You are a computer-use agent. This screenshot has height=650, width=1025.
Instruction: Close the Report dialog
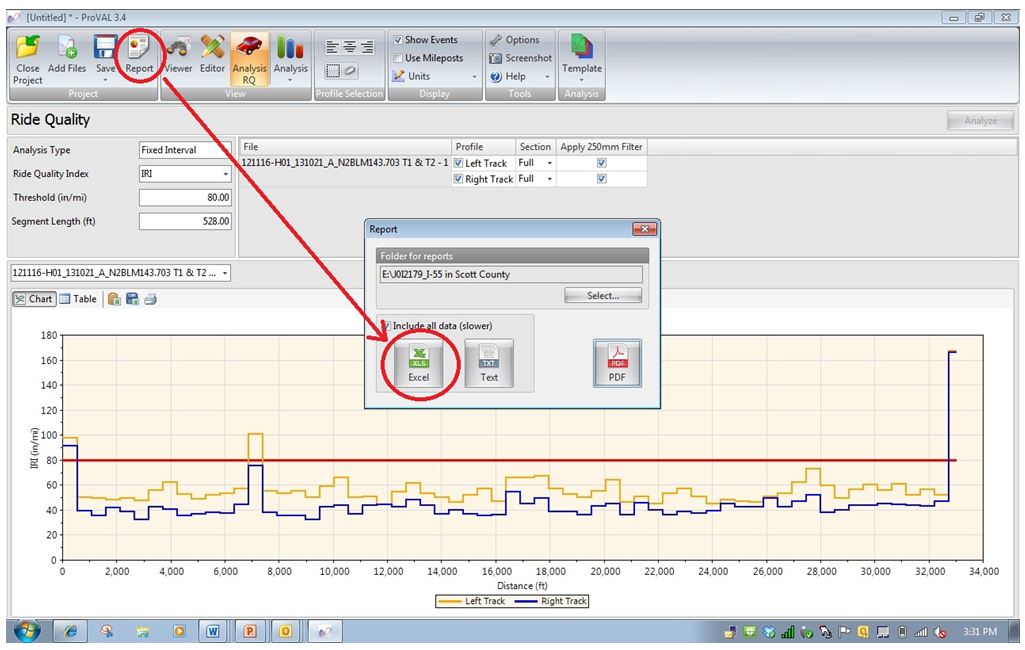click(x=644, y=229)
